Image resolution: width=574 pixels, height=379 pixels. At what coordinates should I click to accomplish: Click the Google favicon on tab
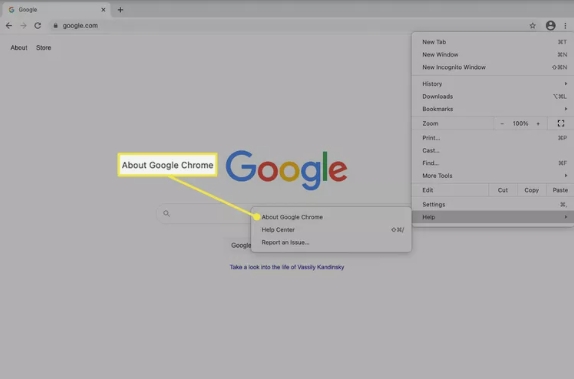click(x=11, y=10)
